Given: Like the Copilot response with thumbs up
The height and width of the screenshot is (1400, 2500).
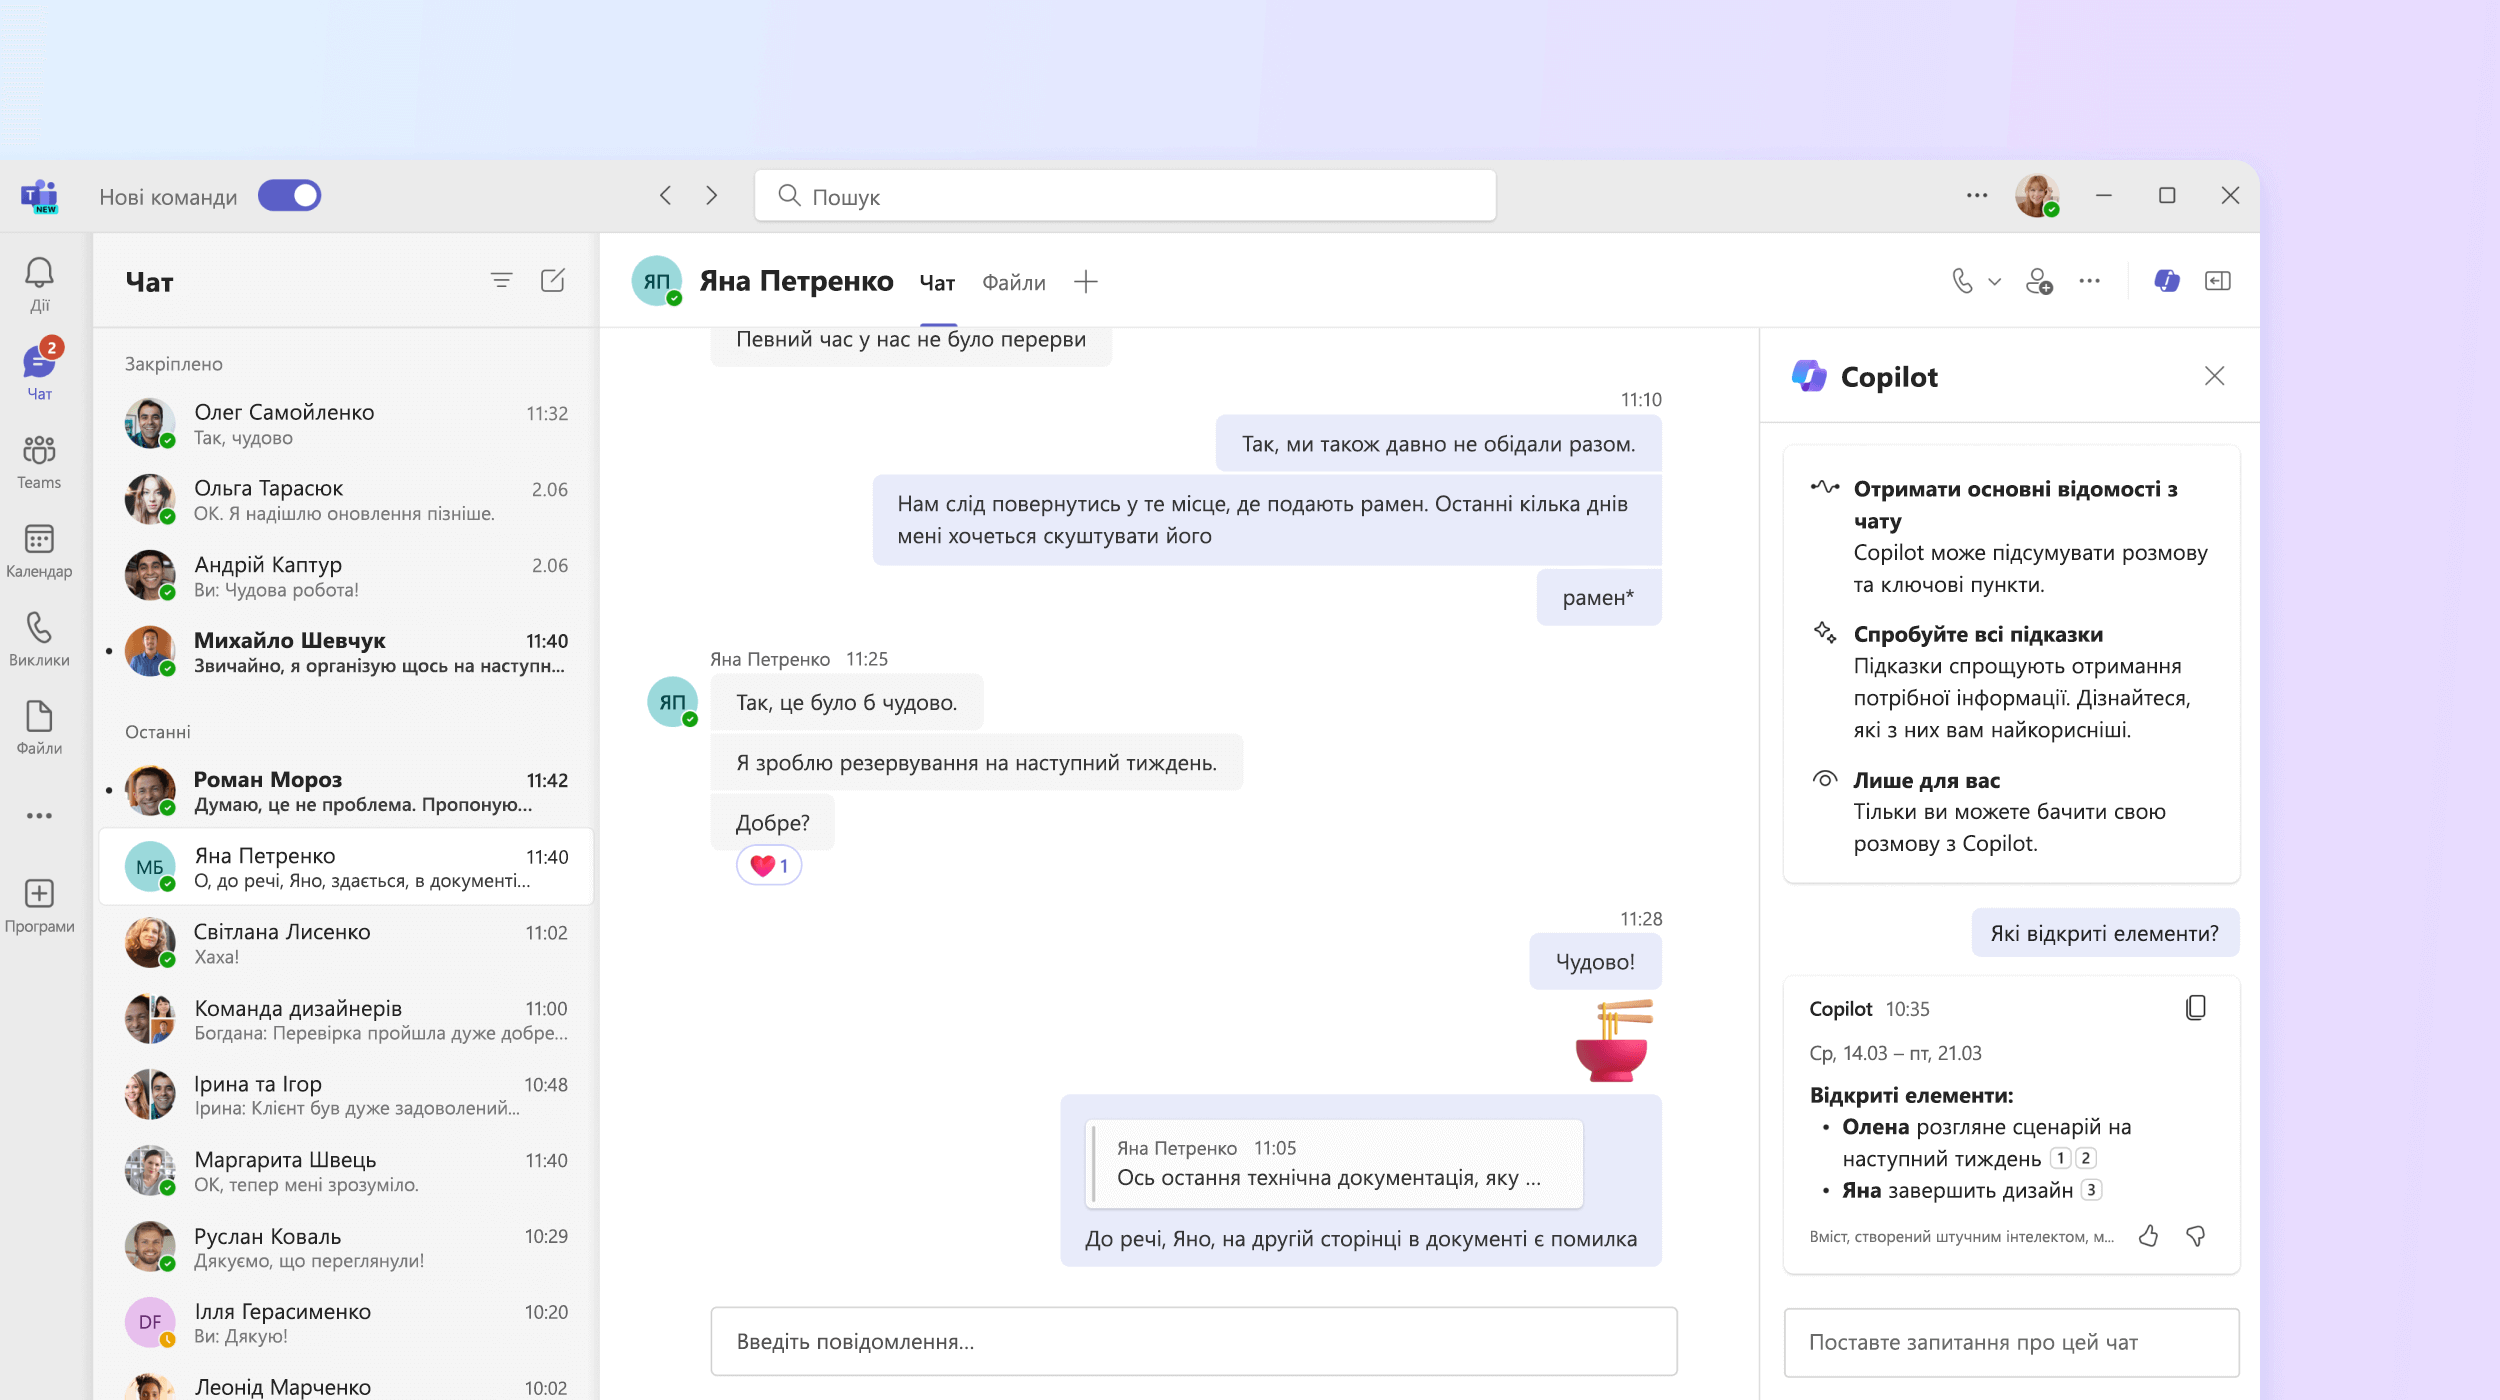Looking at the screenshot, I should tap(2148, 1237).
